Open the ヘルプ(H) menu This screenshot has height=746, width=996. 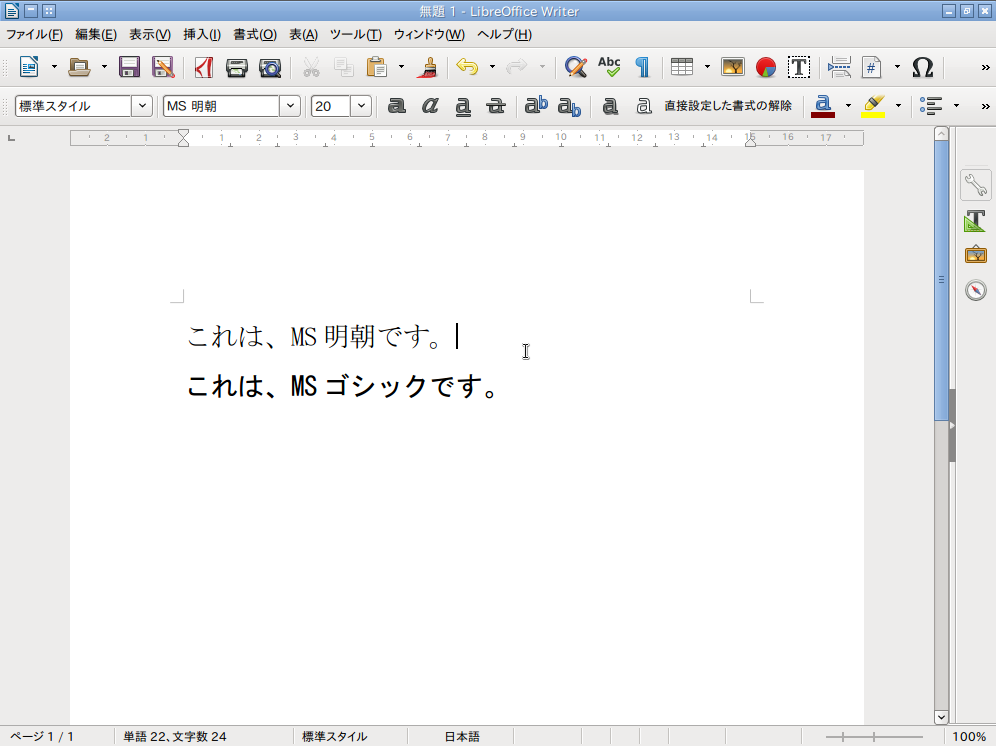point(504,34)
